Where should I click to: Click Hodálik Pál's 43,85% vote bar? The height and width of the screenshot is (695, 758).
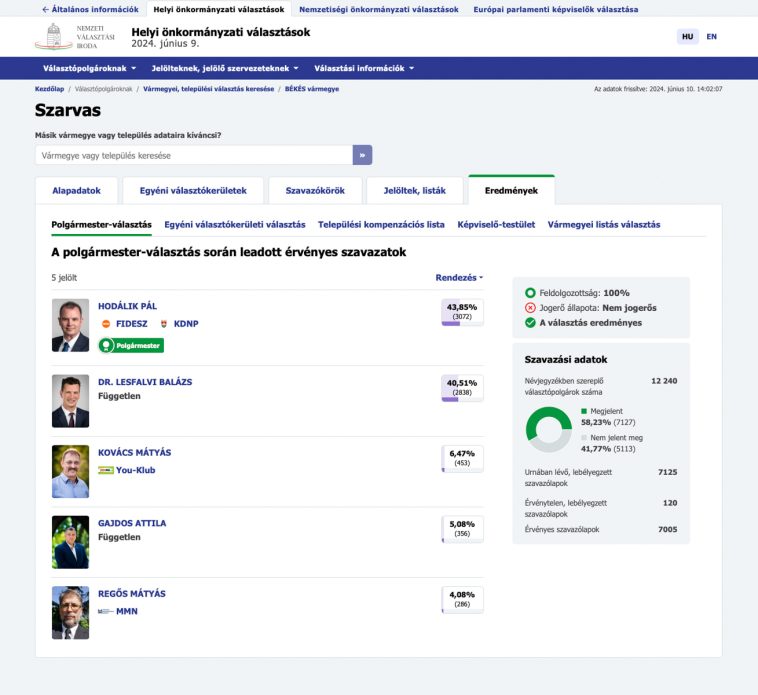(x=462, y=312)
